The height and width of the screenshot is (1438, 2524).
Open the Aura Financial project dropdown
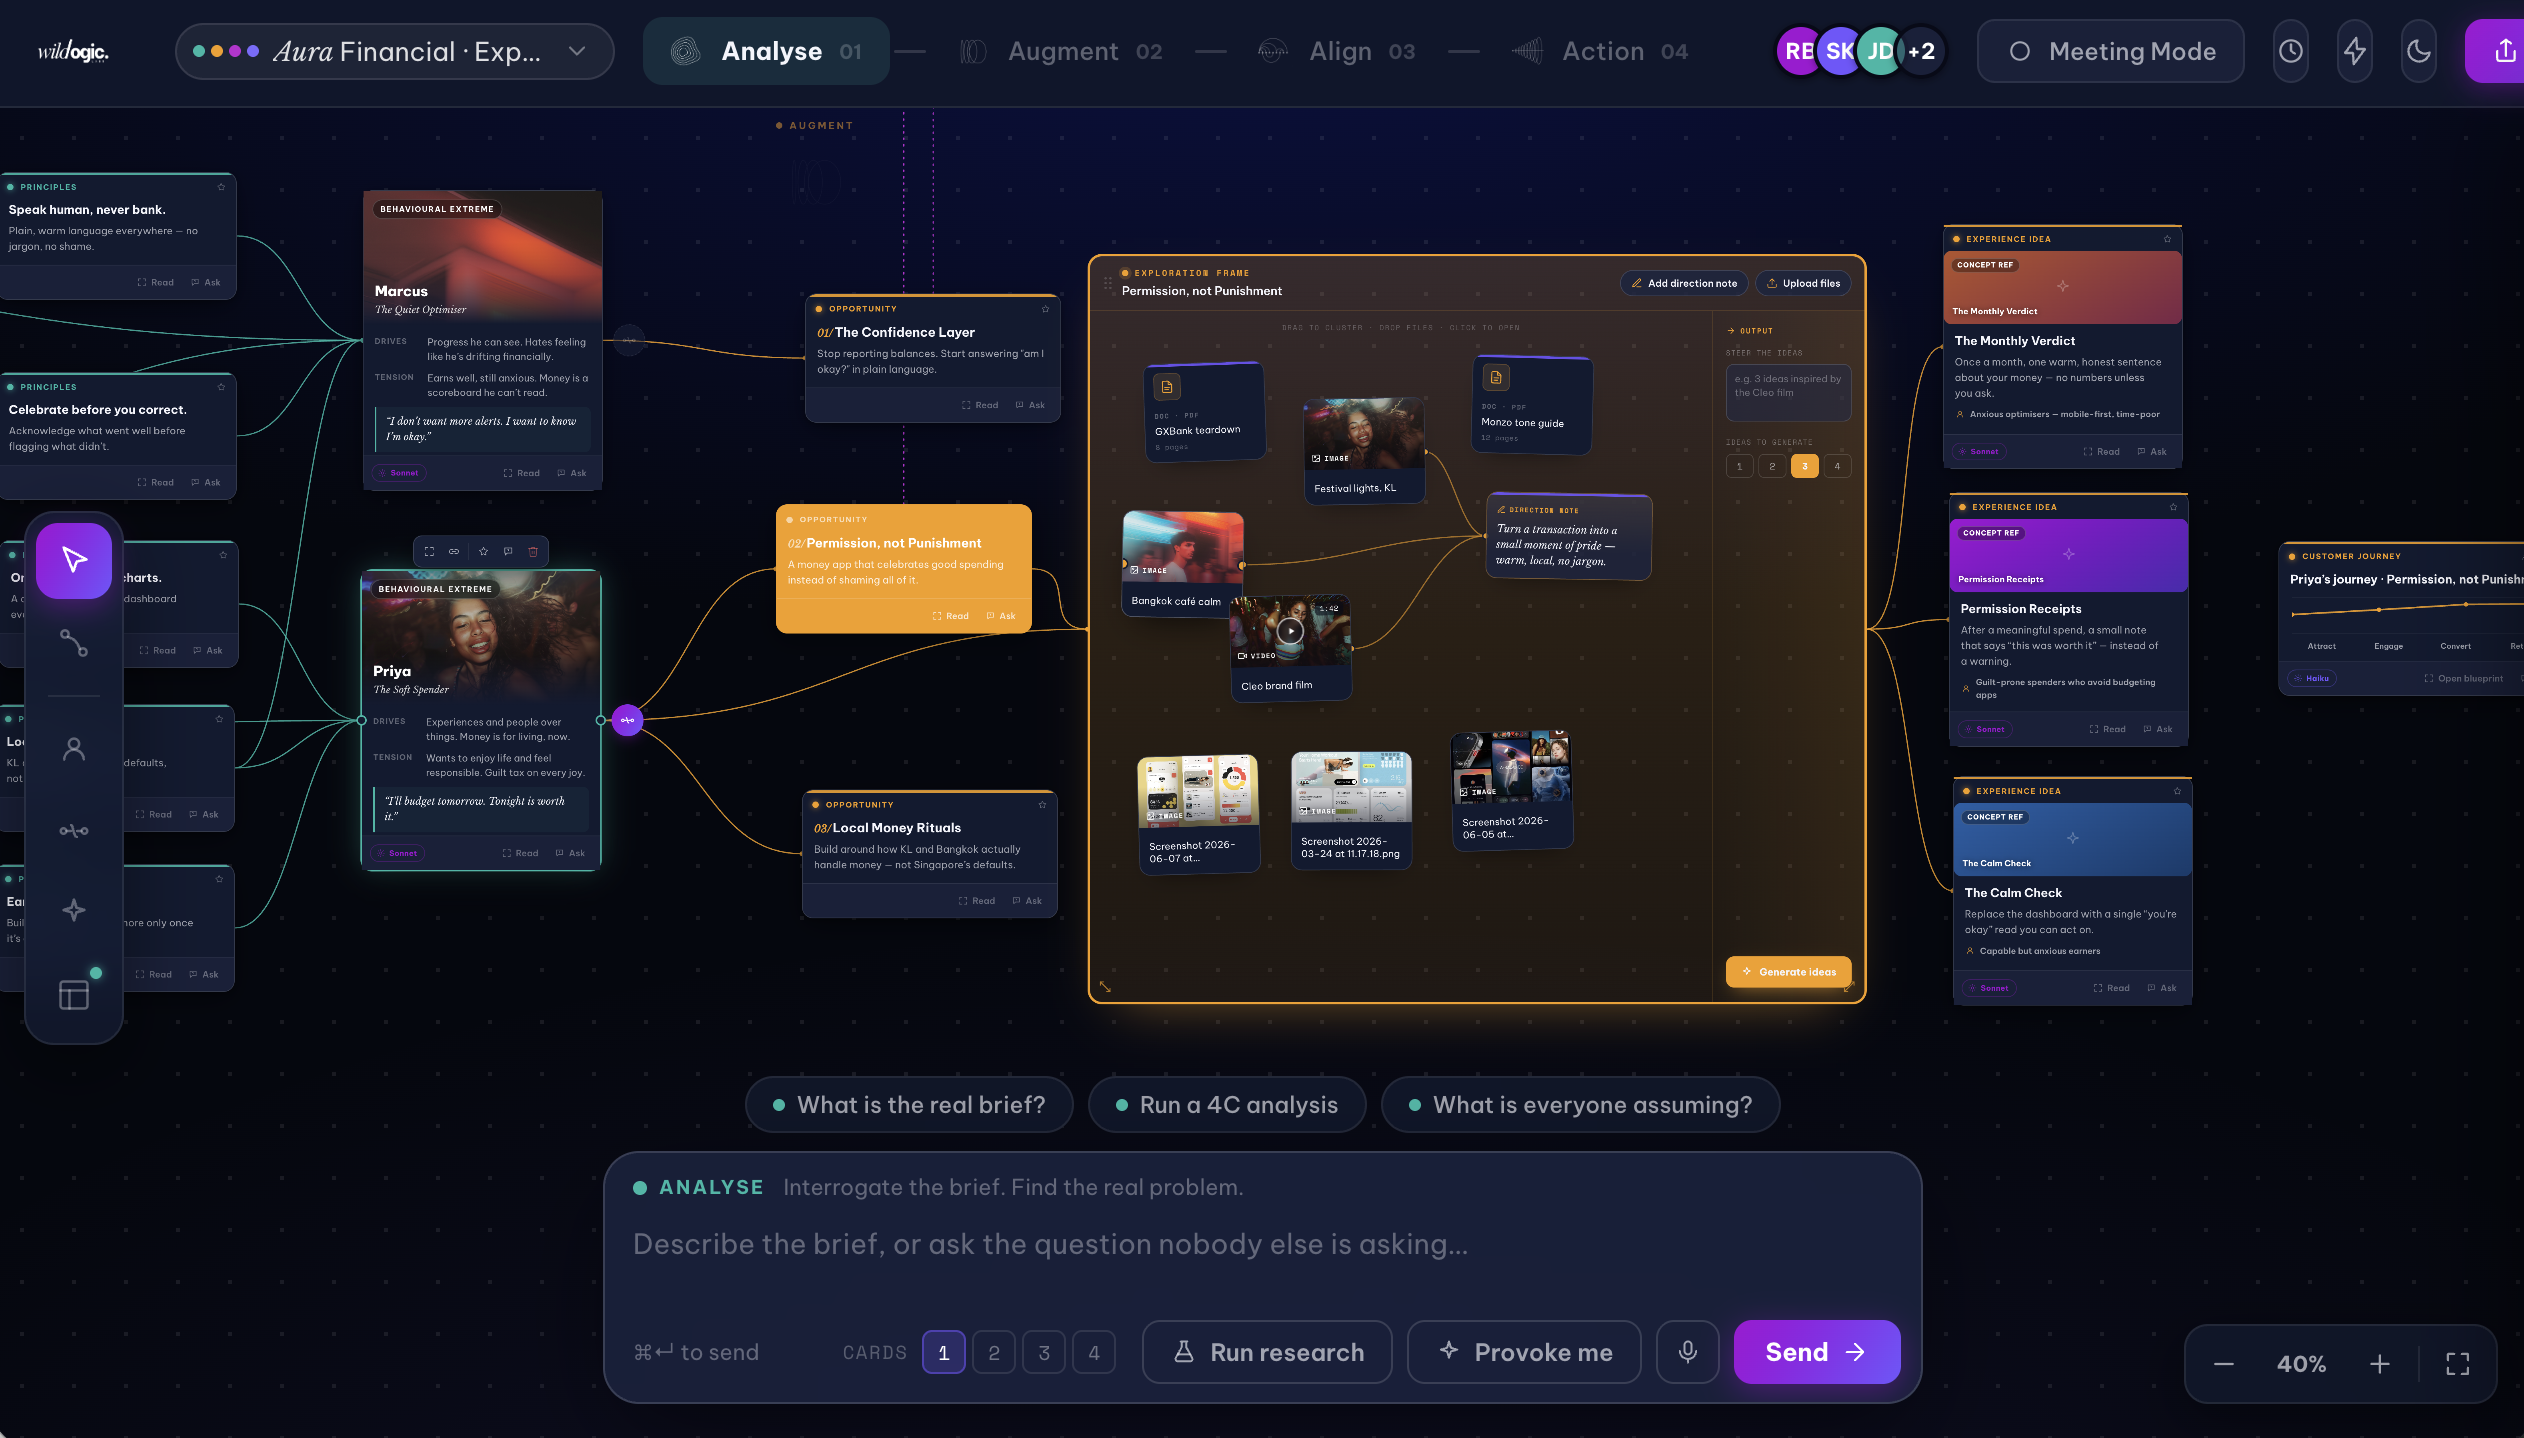394,51
